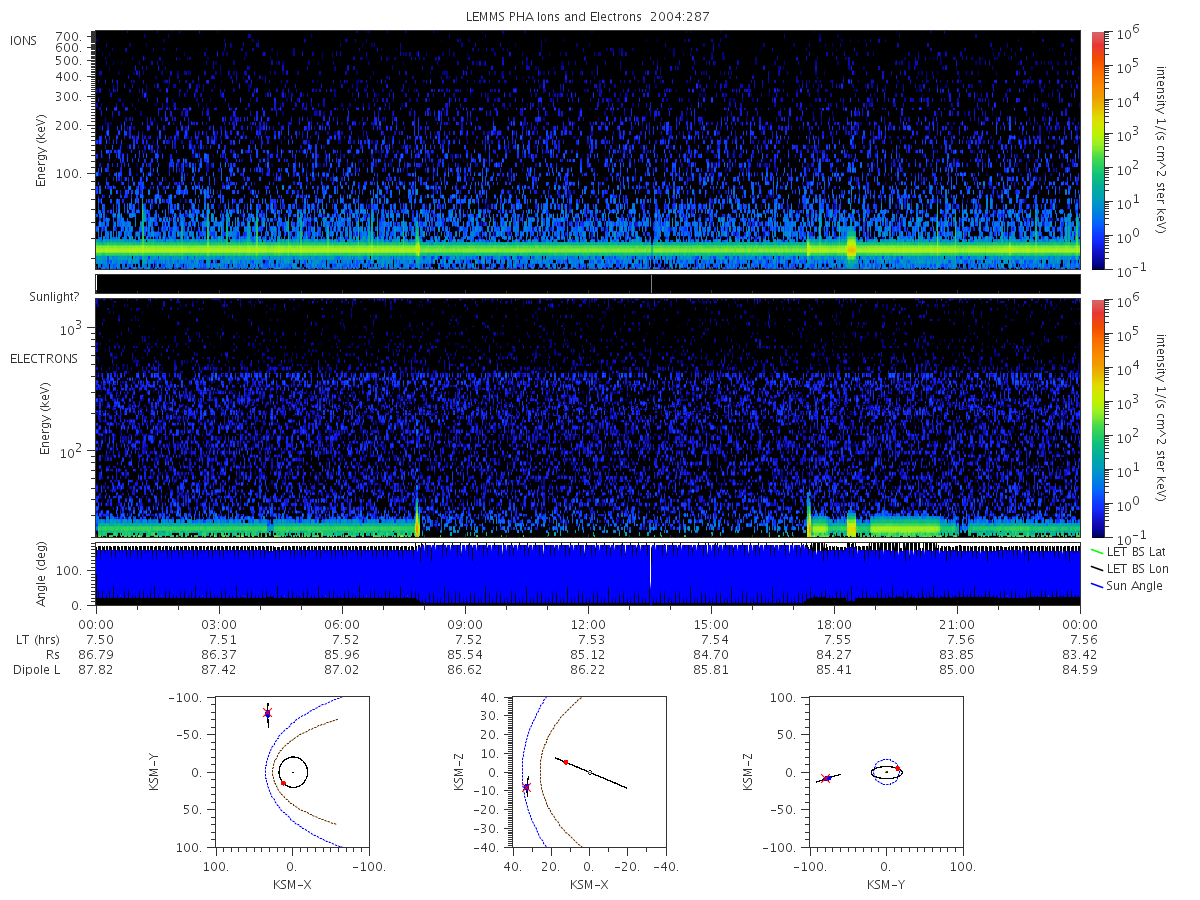This screenshot has height=900, width=1200.
Task: Click the 06:00 time axis tick label
Action: pos(342,624)
